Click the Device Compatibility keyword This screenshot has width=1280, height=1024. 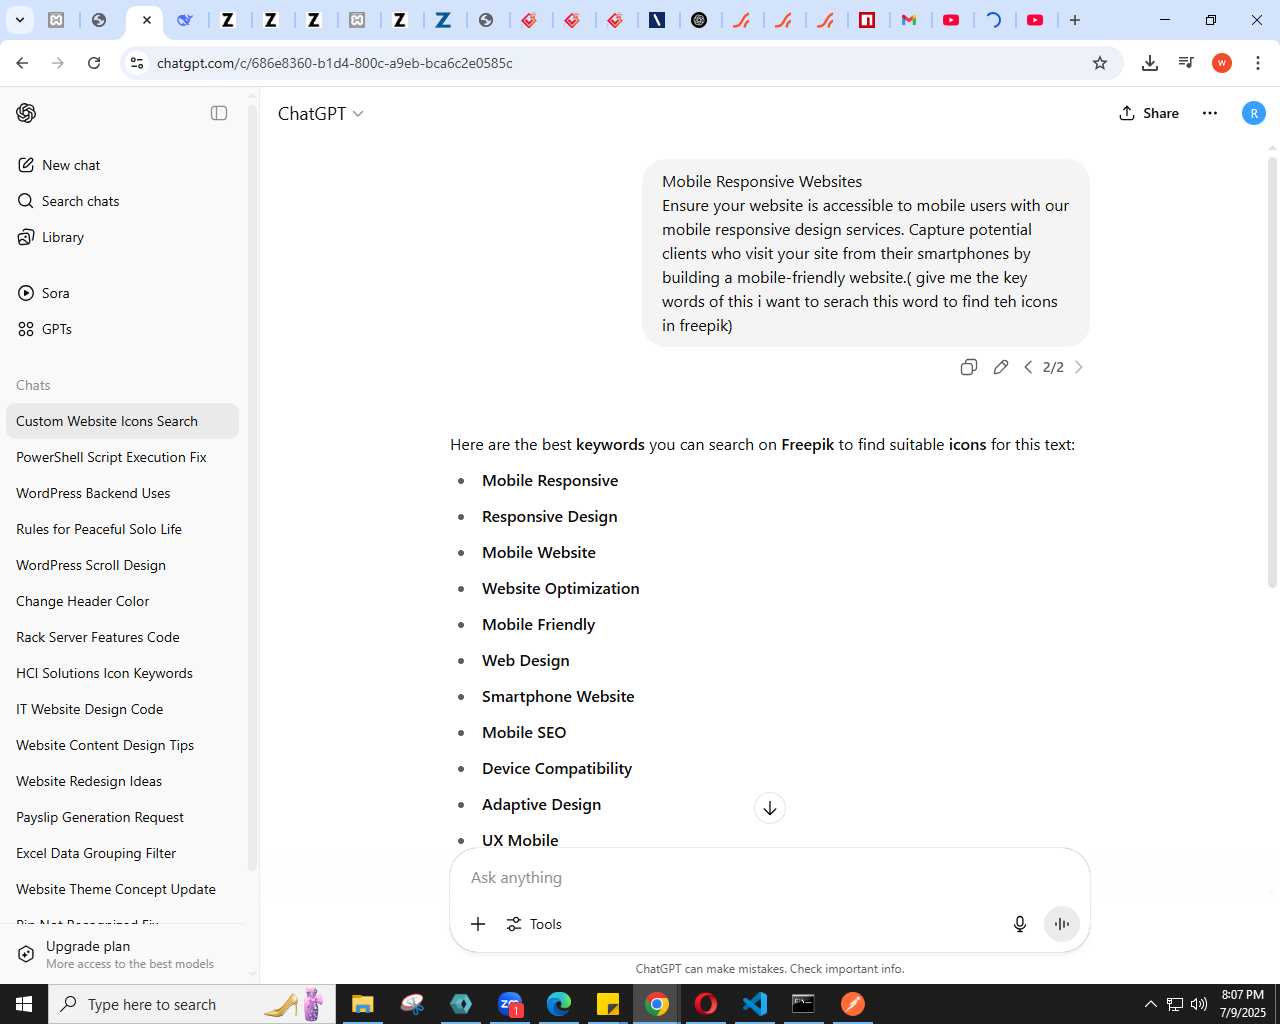click(x=557, y=768)
